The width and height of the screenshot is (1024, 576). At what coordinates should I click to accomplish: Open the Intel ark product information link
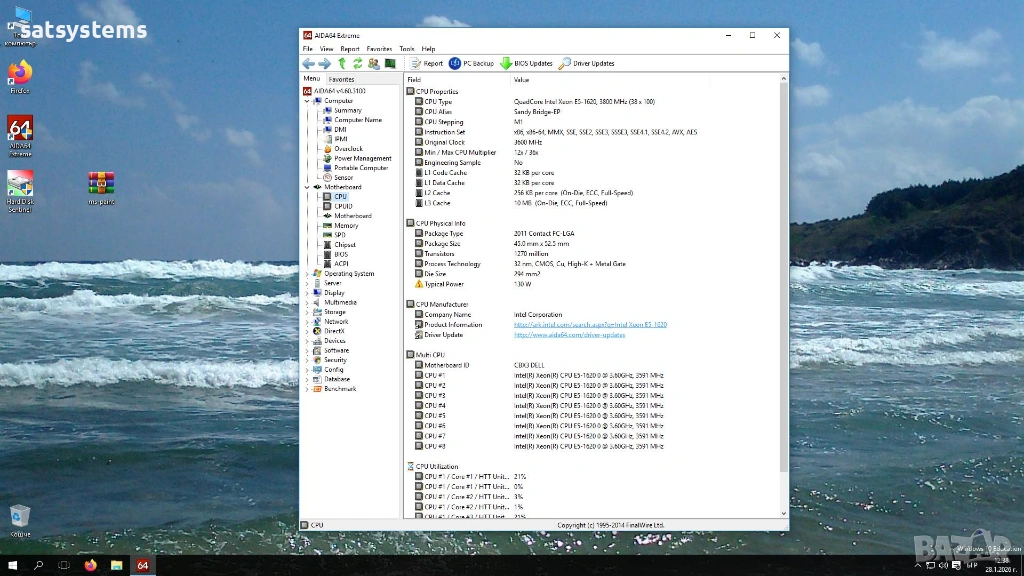(x=590, y=325)
